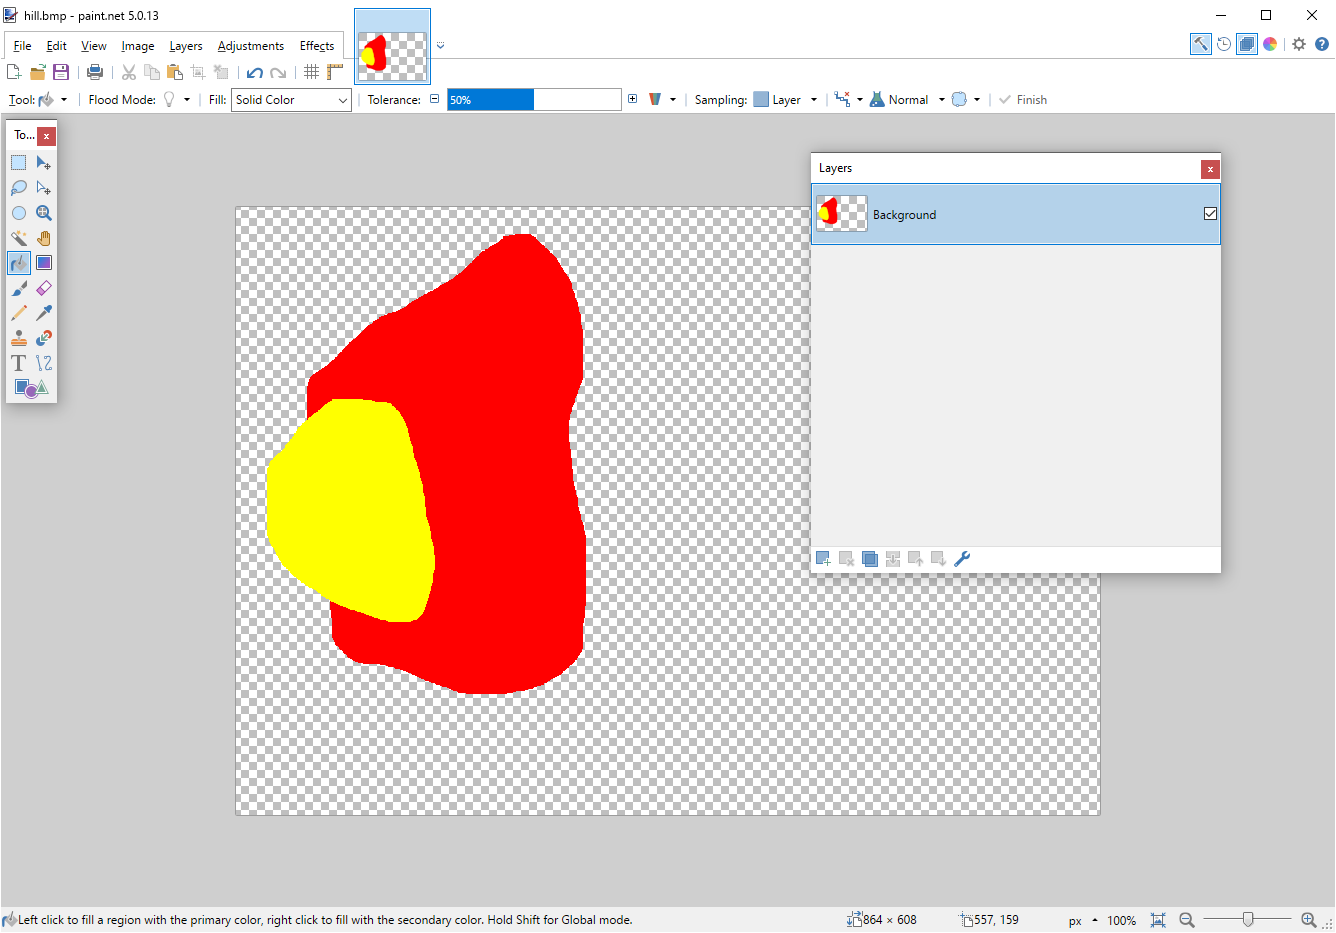Pick the Eraser tool
This screenshot has height=933, width=1336.
[x=44, y=288]
